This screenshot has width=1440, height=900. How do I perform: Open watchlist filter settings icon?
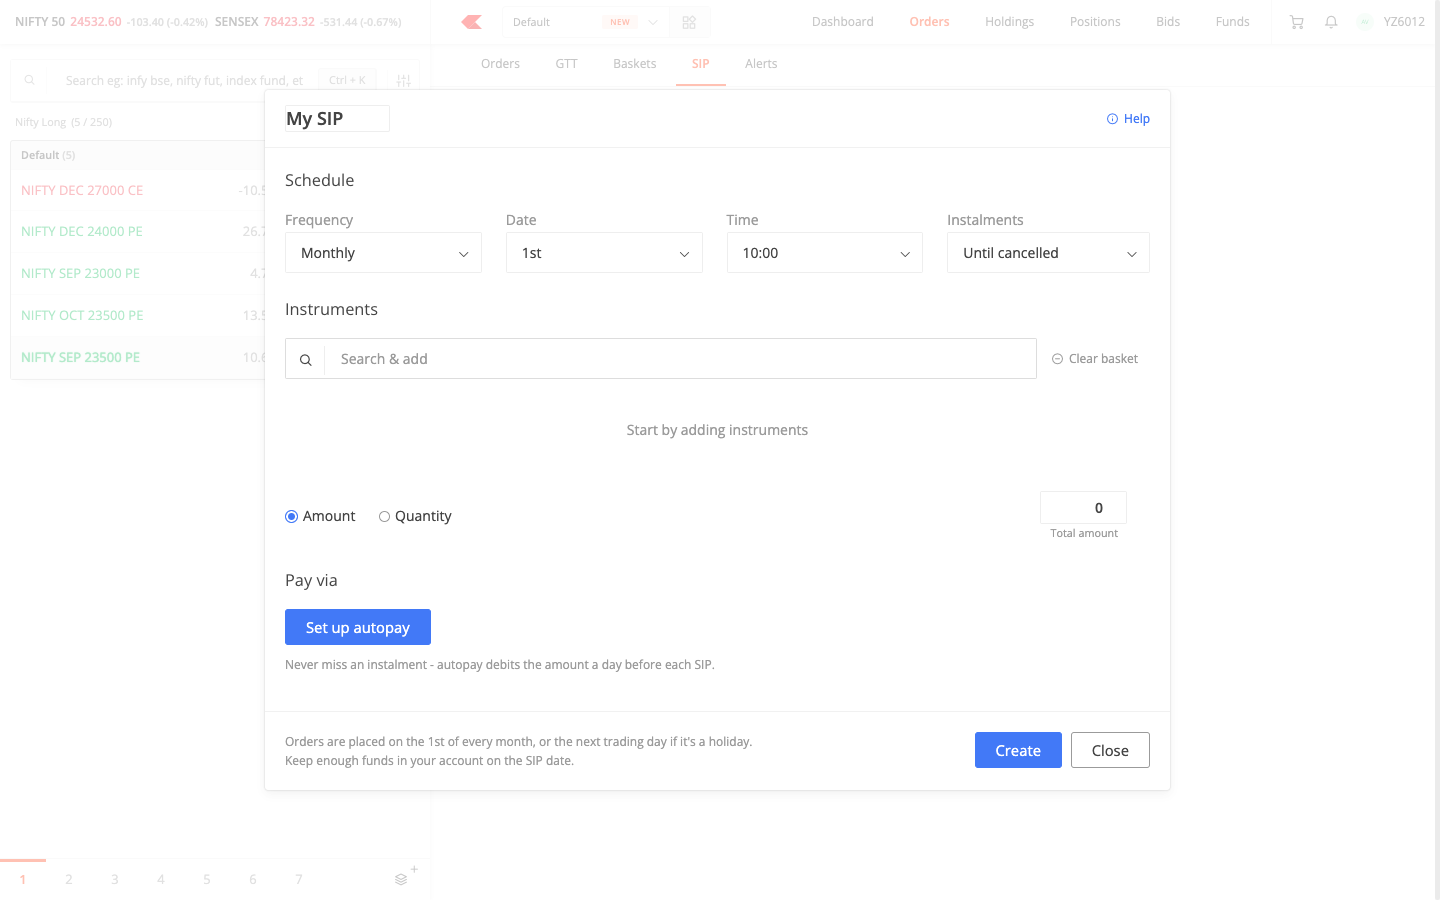click(x=404, y=80)
